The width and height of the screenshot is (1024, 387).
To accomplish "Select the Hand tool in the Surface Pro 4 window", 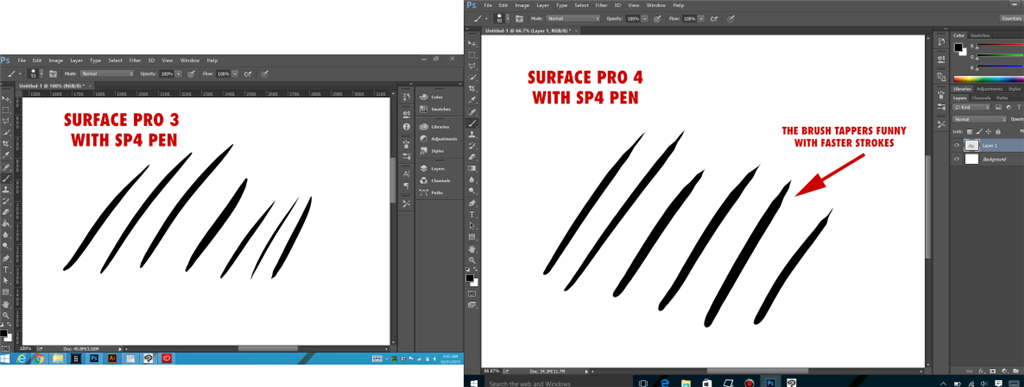I will [x=472, y=249].
